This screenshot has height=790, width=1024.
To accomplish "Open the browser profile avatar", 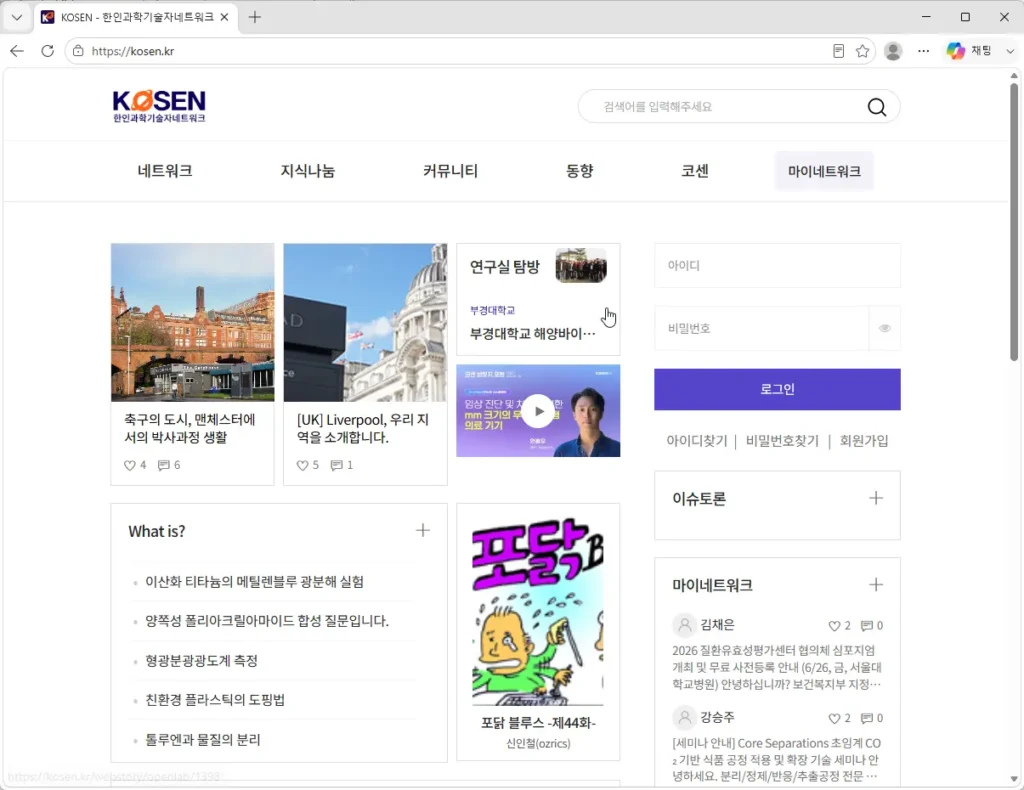I will 893,51.
